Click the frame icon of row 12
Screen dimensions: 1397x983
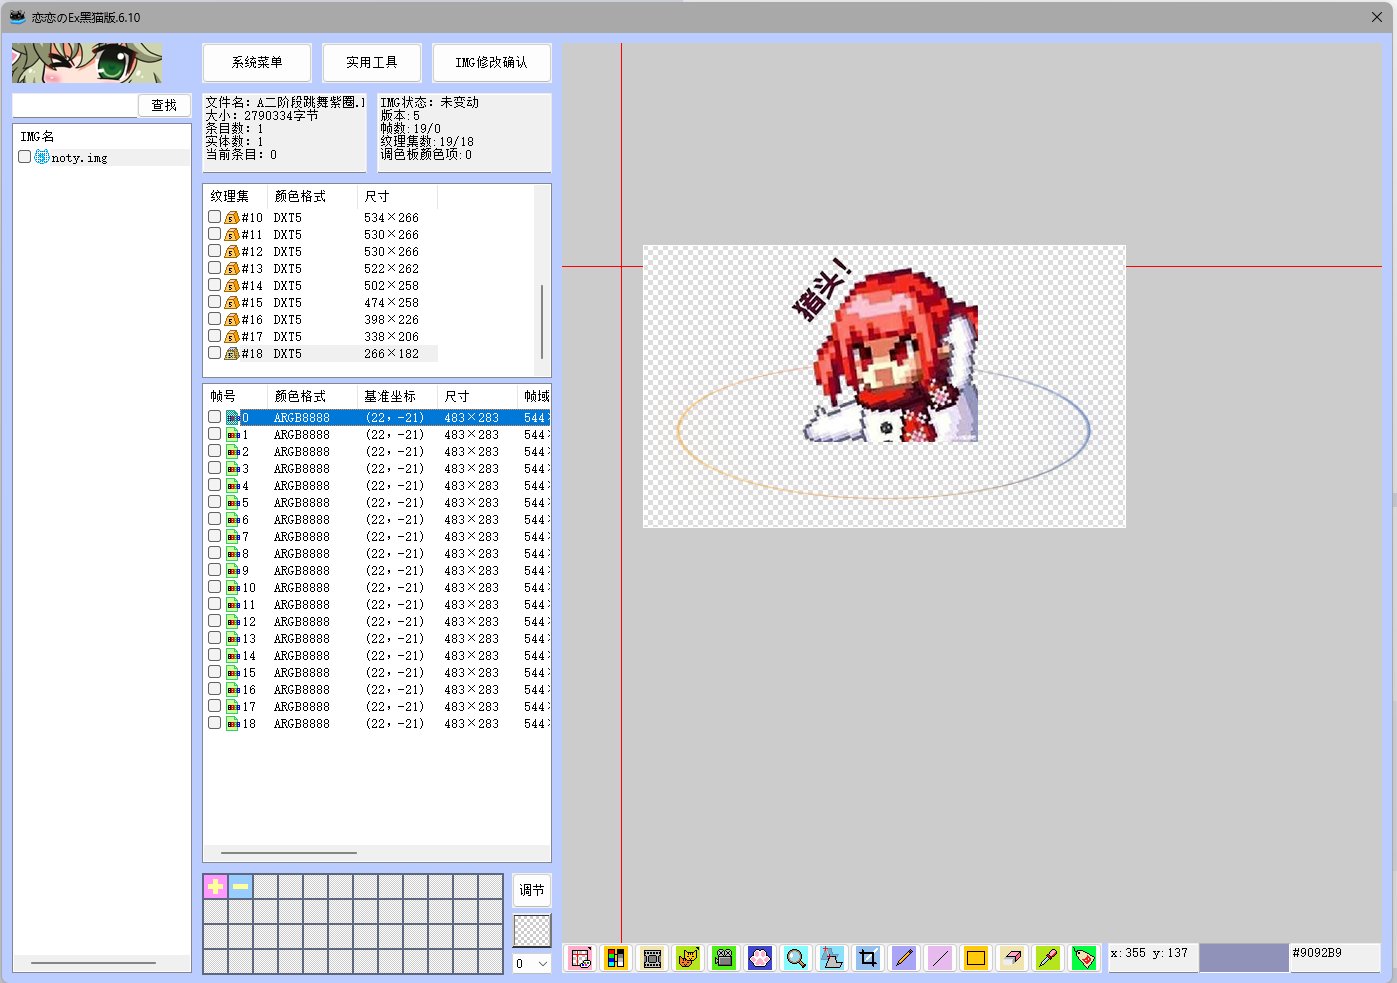point(233,621)
